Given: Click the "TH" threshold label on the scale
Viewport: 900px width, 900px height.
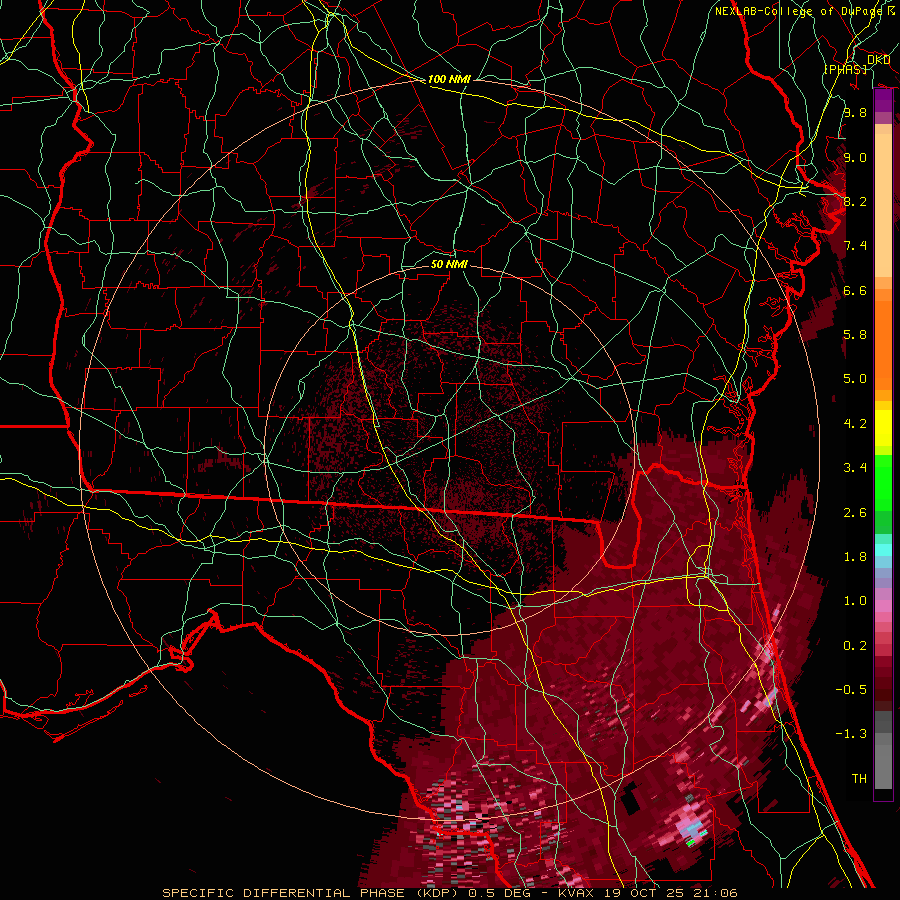Looking at the screenshot, I should (x=859, y=779).
